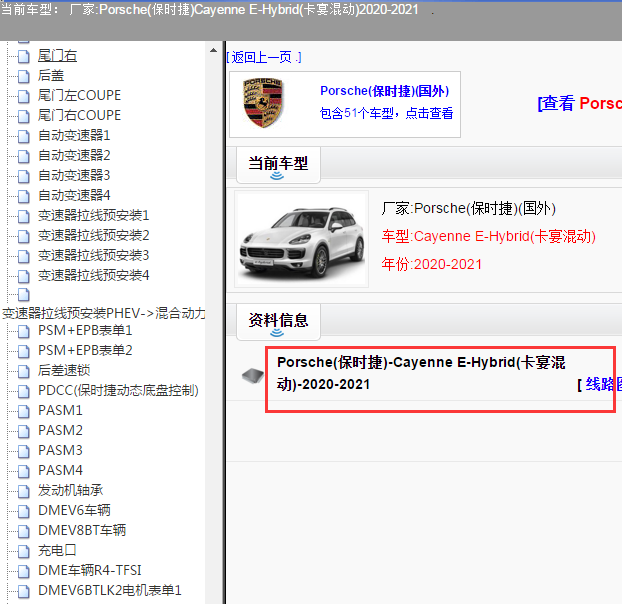Open Porsche(保时捷)(国外) brand link
Viewport: 622px width, 604px height.
384,91
